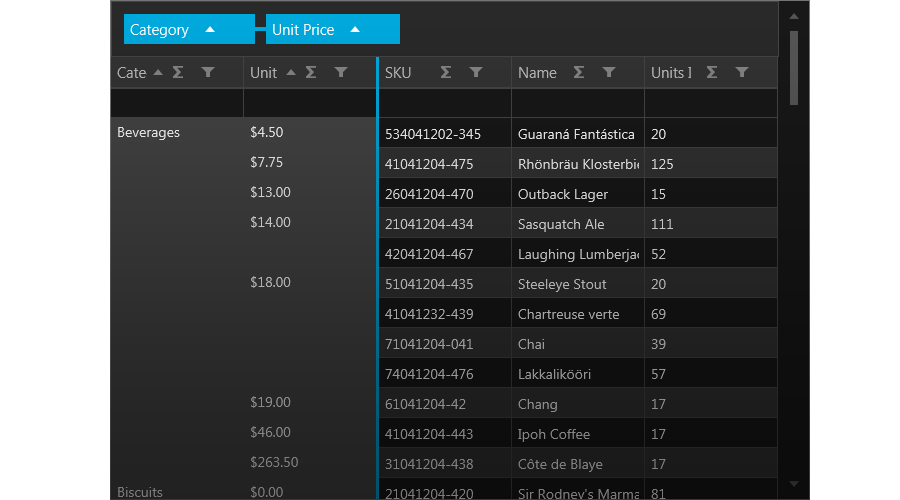Open summary sigma in Units column header

click(712, 72)
